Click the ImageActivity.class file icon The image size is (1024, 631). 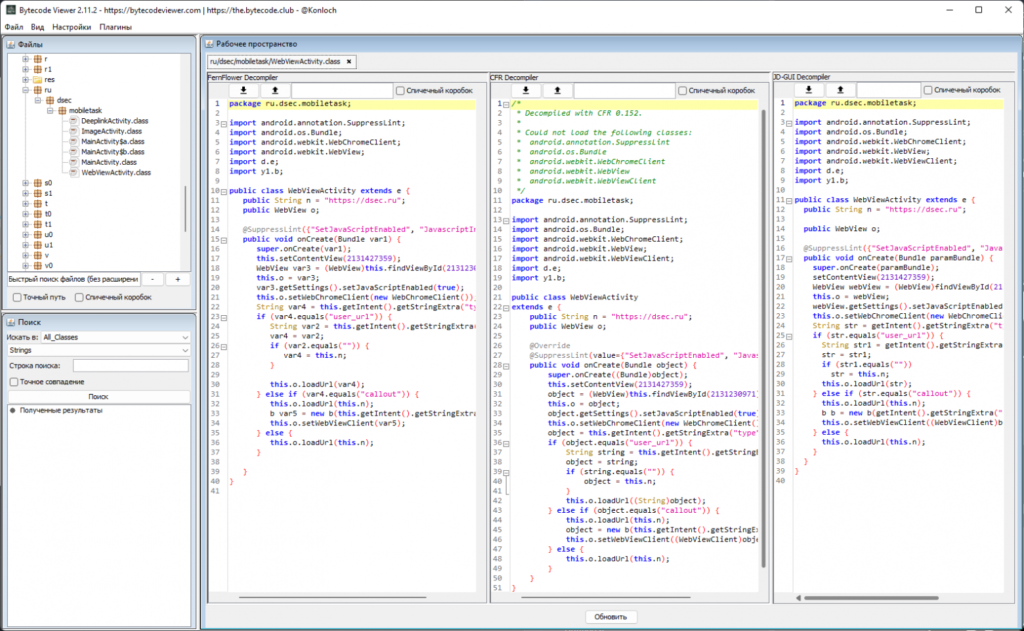[x=74, y=131]
